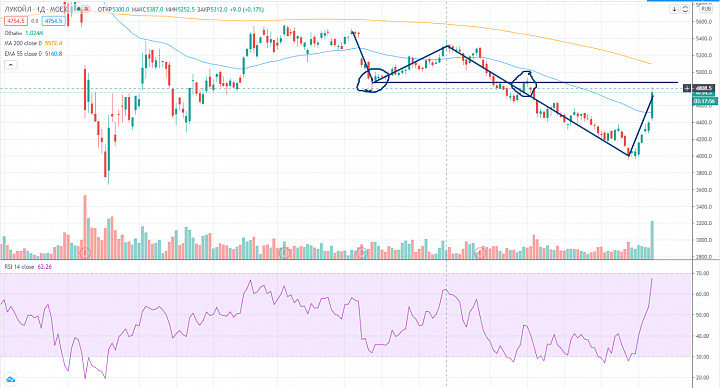Viewport: 720px width, 388px height.
Task: Select the MA 200 close legend entry
Action: tap(23, 43)
